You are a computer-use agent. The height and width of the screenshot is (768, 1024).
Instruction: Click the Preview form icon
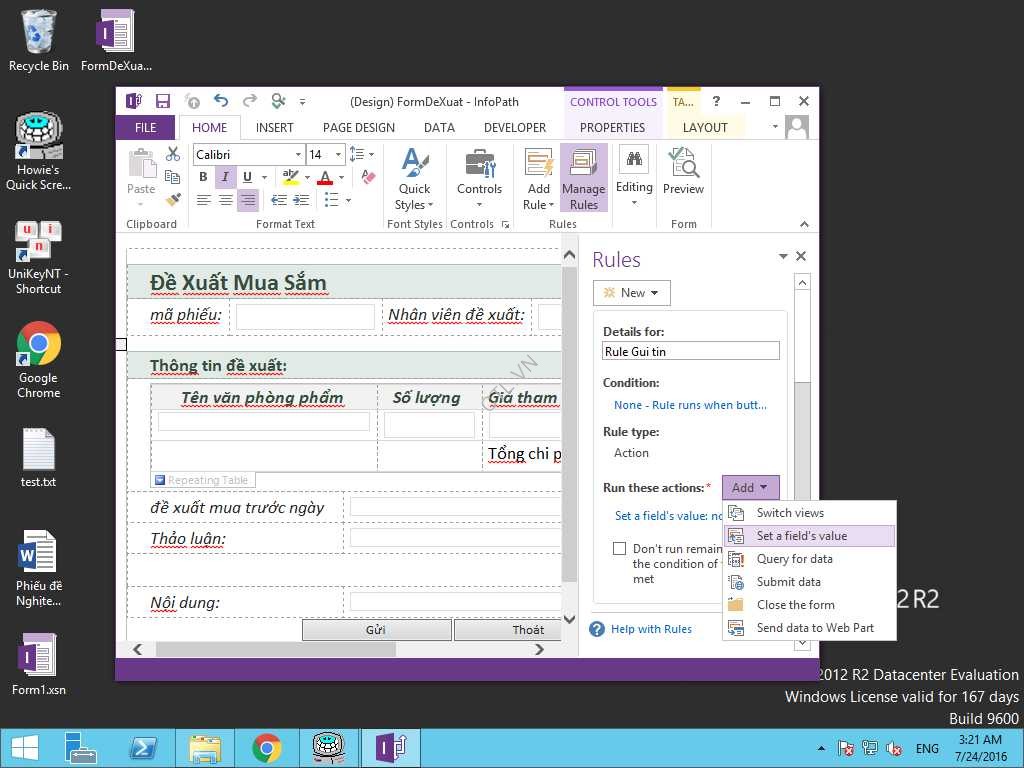coord(683,172)
